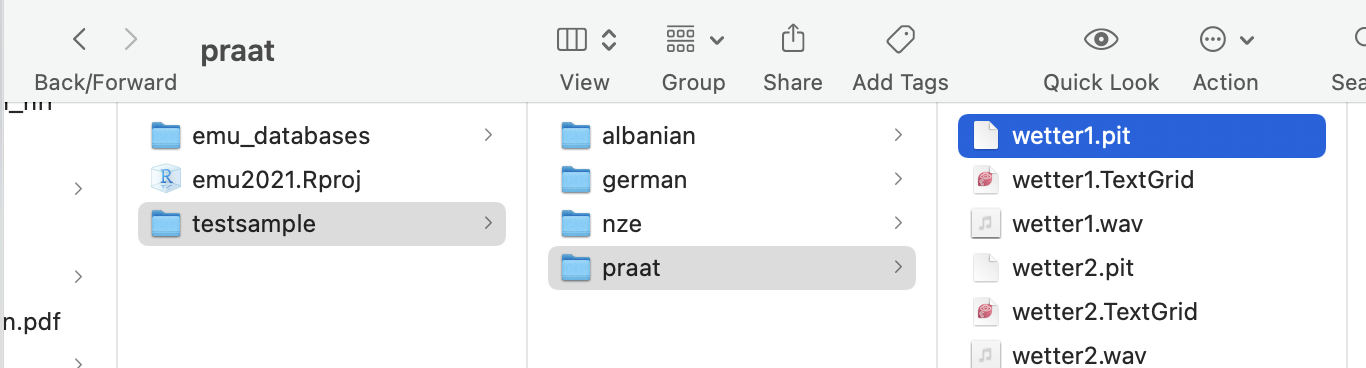This screenshot has height=368, width=1366.
Task: Select the testsample folder
Action: pos(322,224)
